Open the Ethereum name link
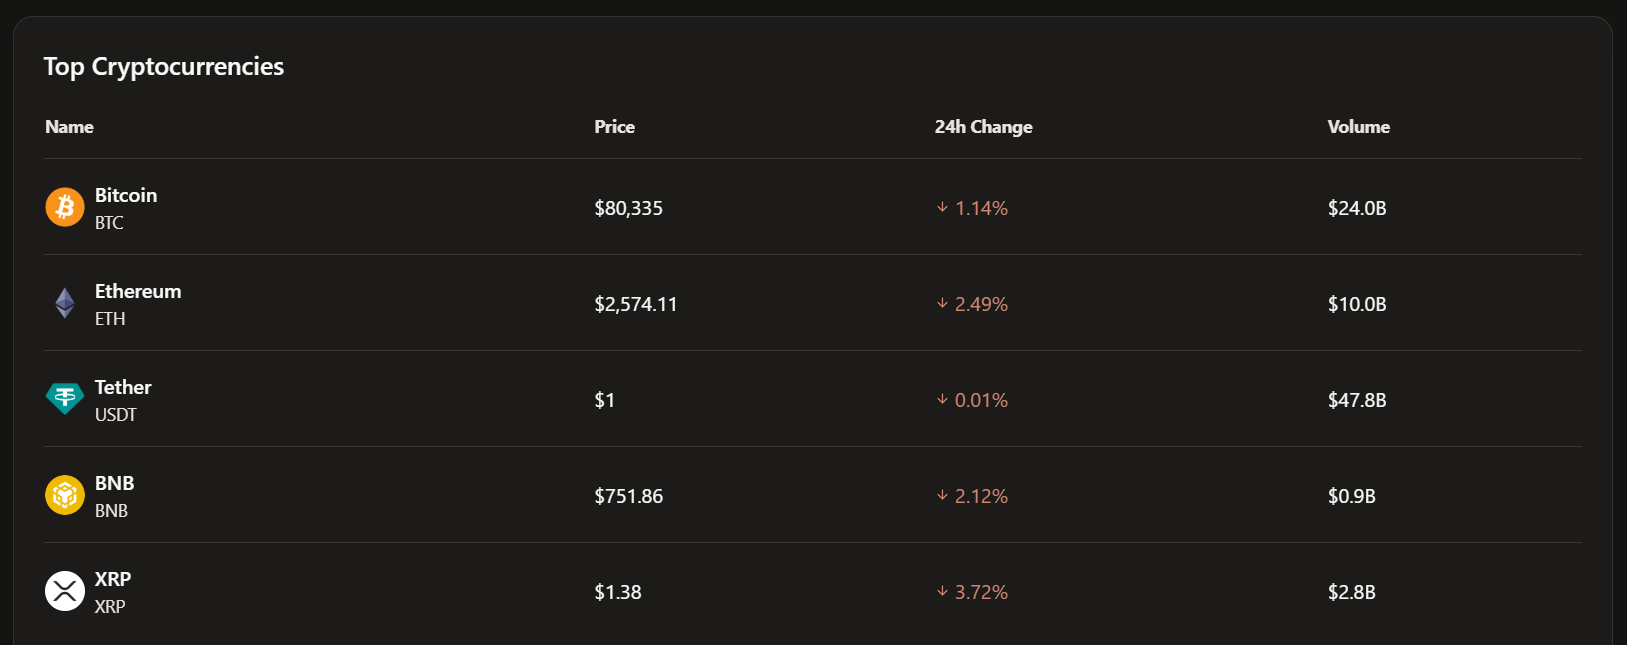 138,291
